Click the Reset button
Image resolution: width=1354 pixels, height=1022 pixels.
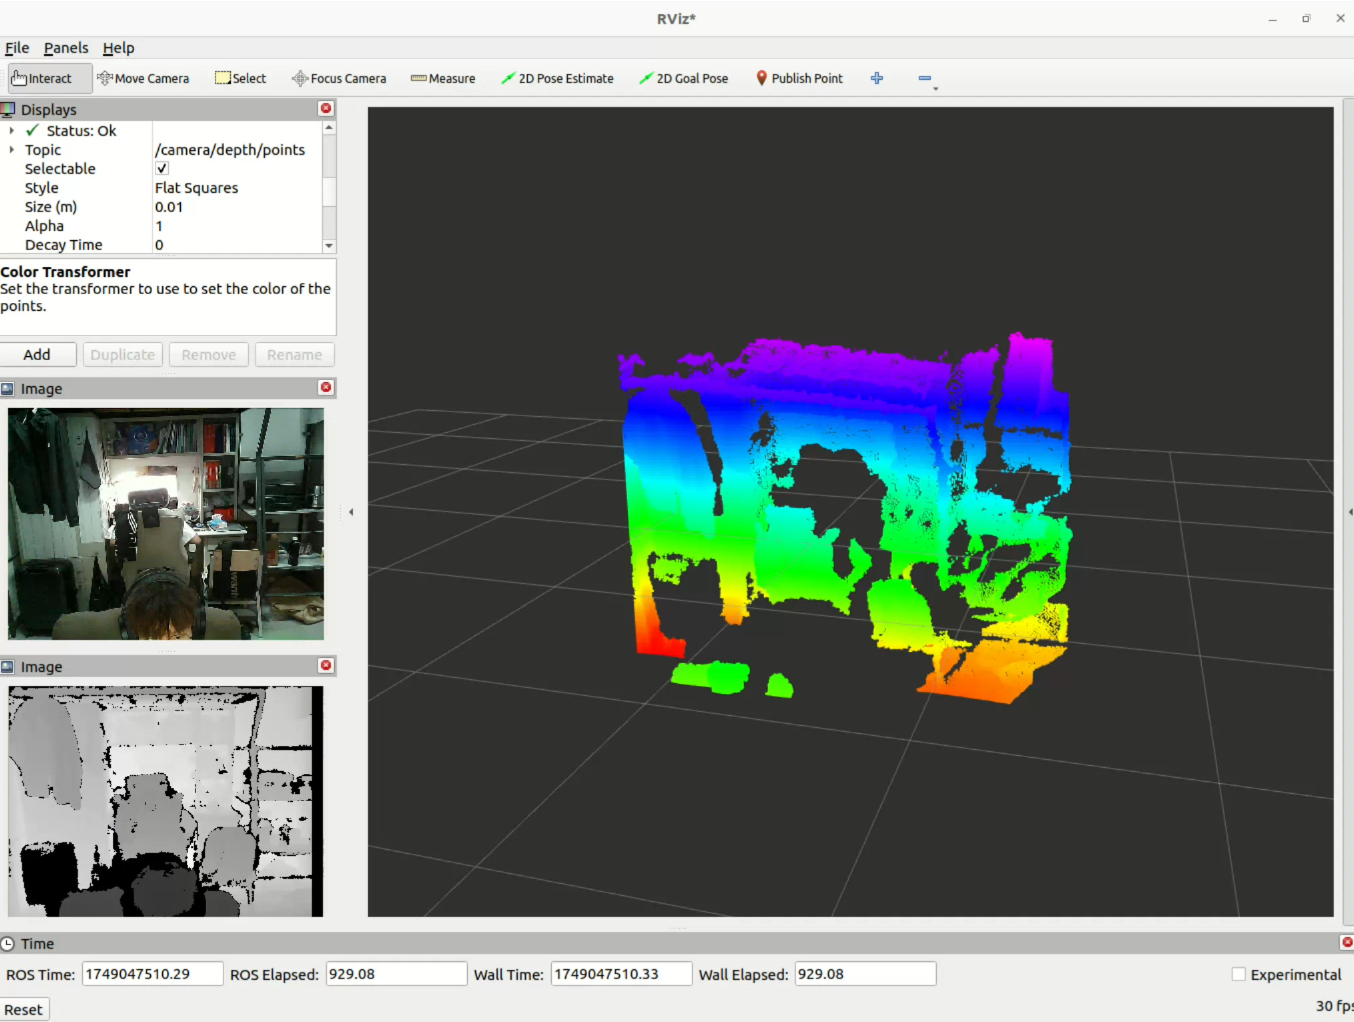coord(24,1010)
